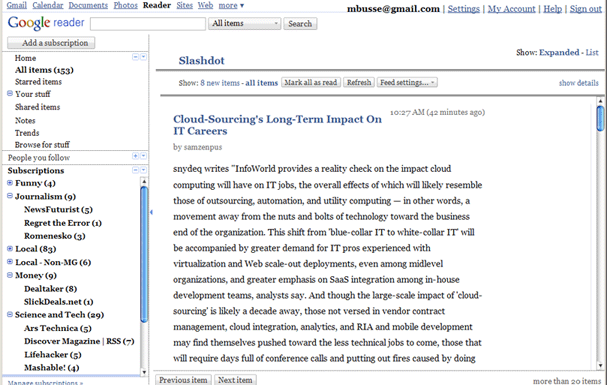Click article pane scroll down arrow

tap(600, 366)
